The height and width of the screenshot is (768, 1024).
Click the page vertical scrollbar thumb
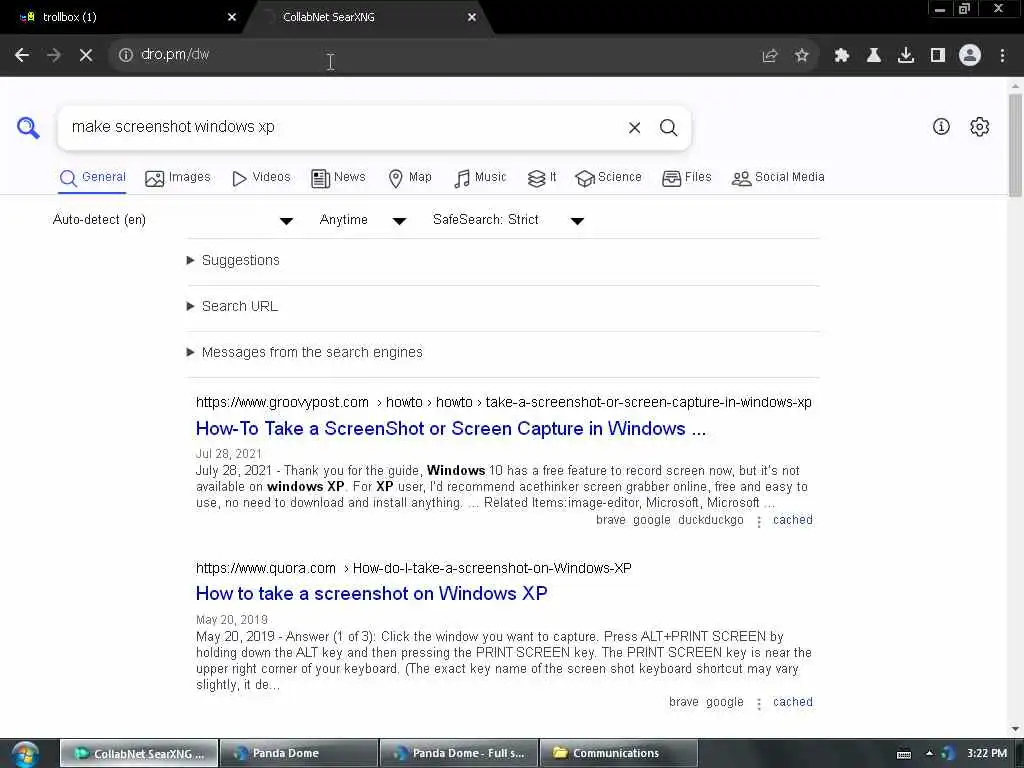pos(1015,145)
